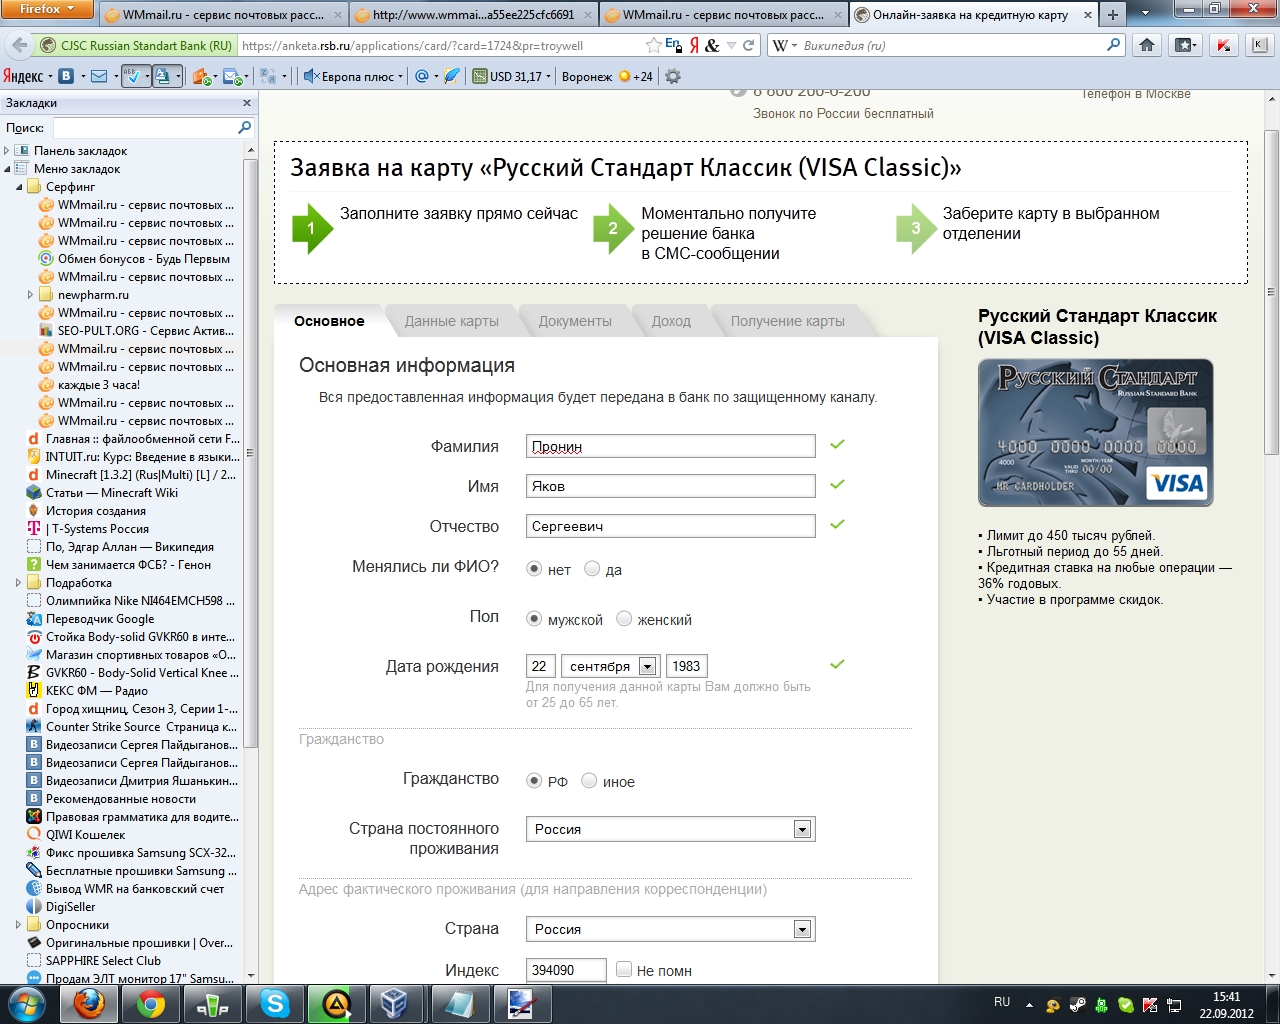Click the Фамилия input field
Viewport: 1280px width, 1024px height.
[x=670, y=446]
